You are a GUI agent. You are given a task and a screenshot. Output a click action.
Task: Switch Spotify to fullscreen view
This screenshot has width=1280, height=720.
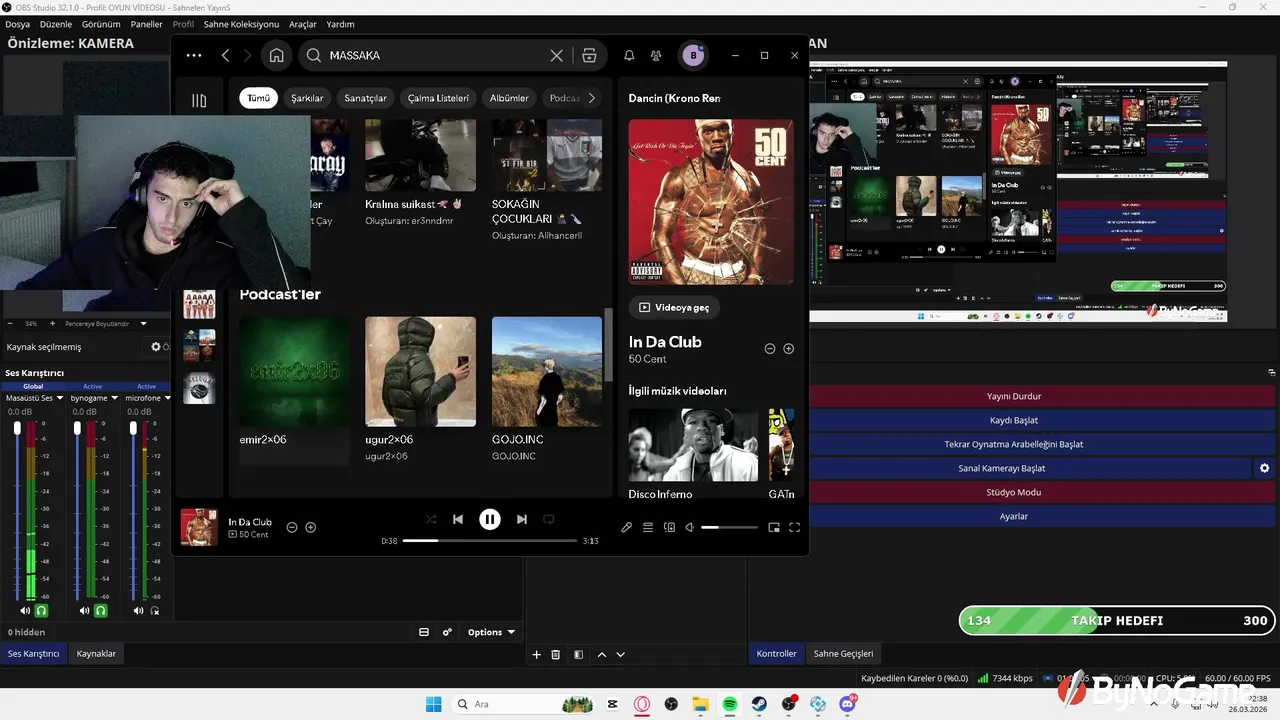pyautogui.click(x=795, y=527)
